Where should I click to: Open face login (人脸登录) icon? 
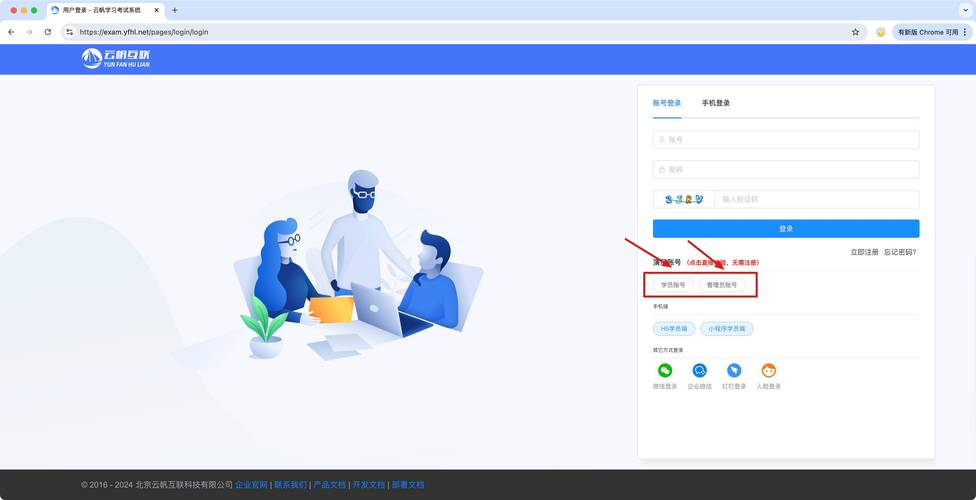coord(768,371)
